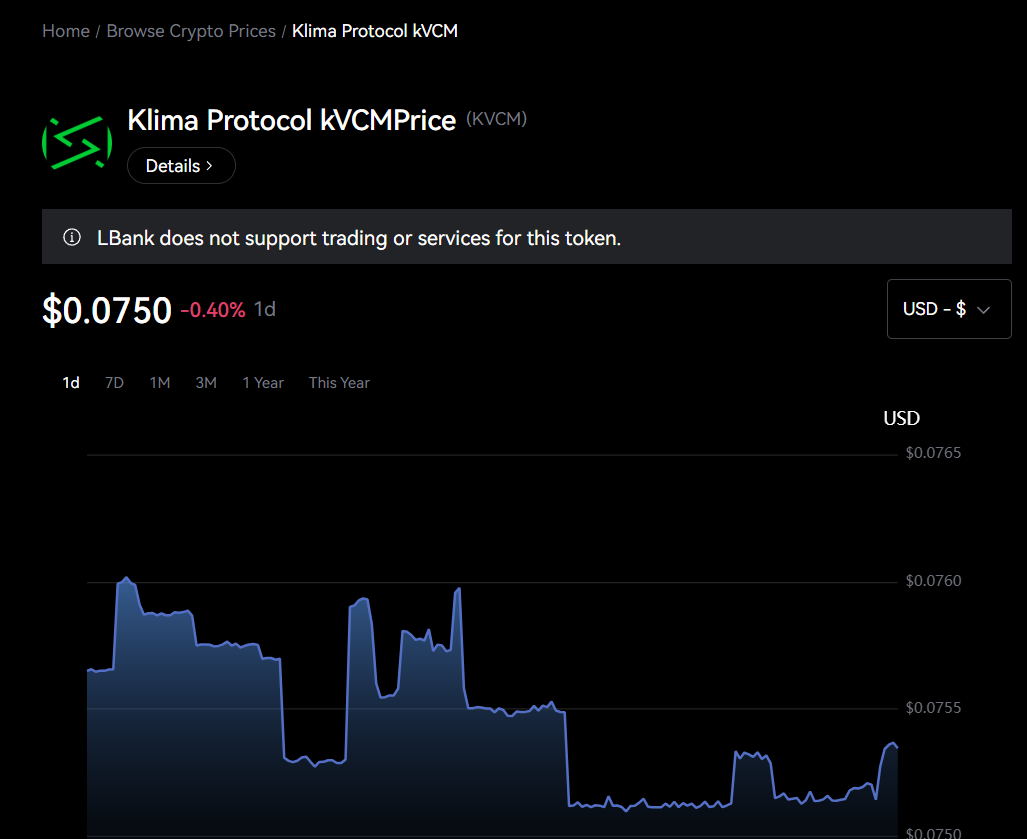Image resolution: width=1027 pixels, height=839 pixels.
Task: Click the Klima Protocol kVCM breadcrumb text
Action: pos(375,31)
